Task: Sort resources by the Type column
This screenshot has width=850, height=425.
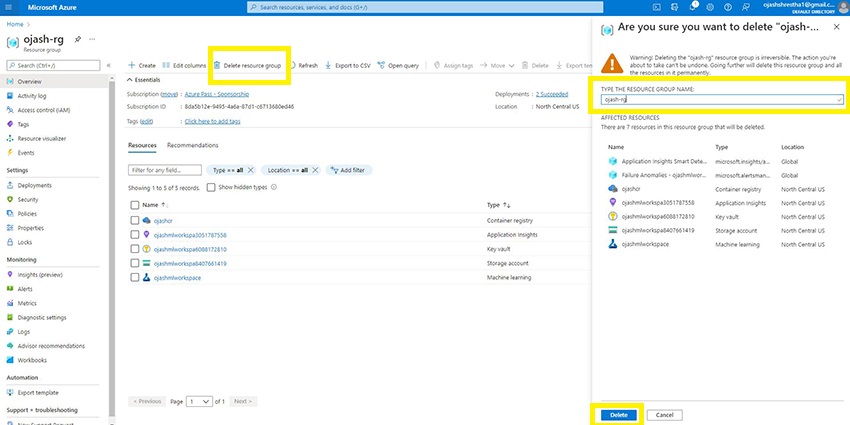Action: coord(499,205)
